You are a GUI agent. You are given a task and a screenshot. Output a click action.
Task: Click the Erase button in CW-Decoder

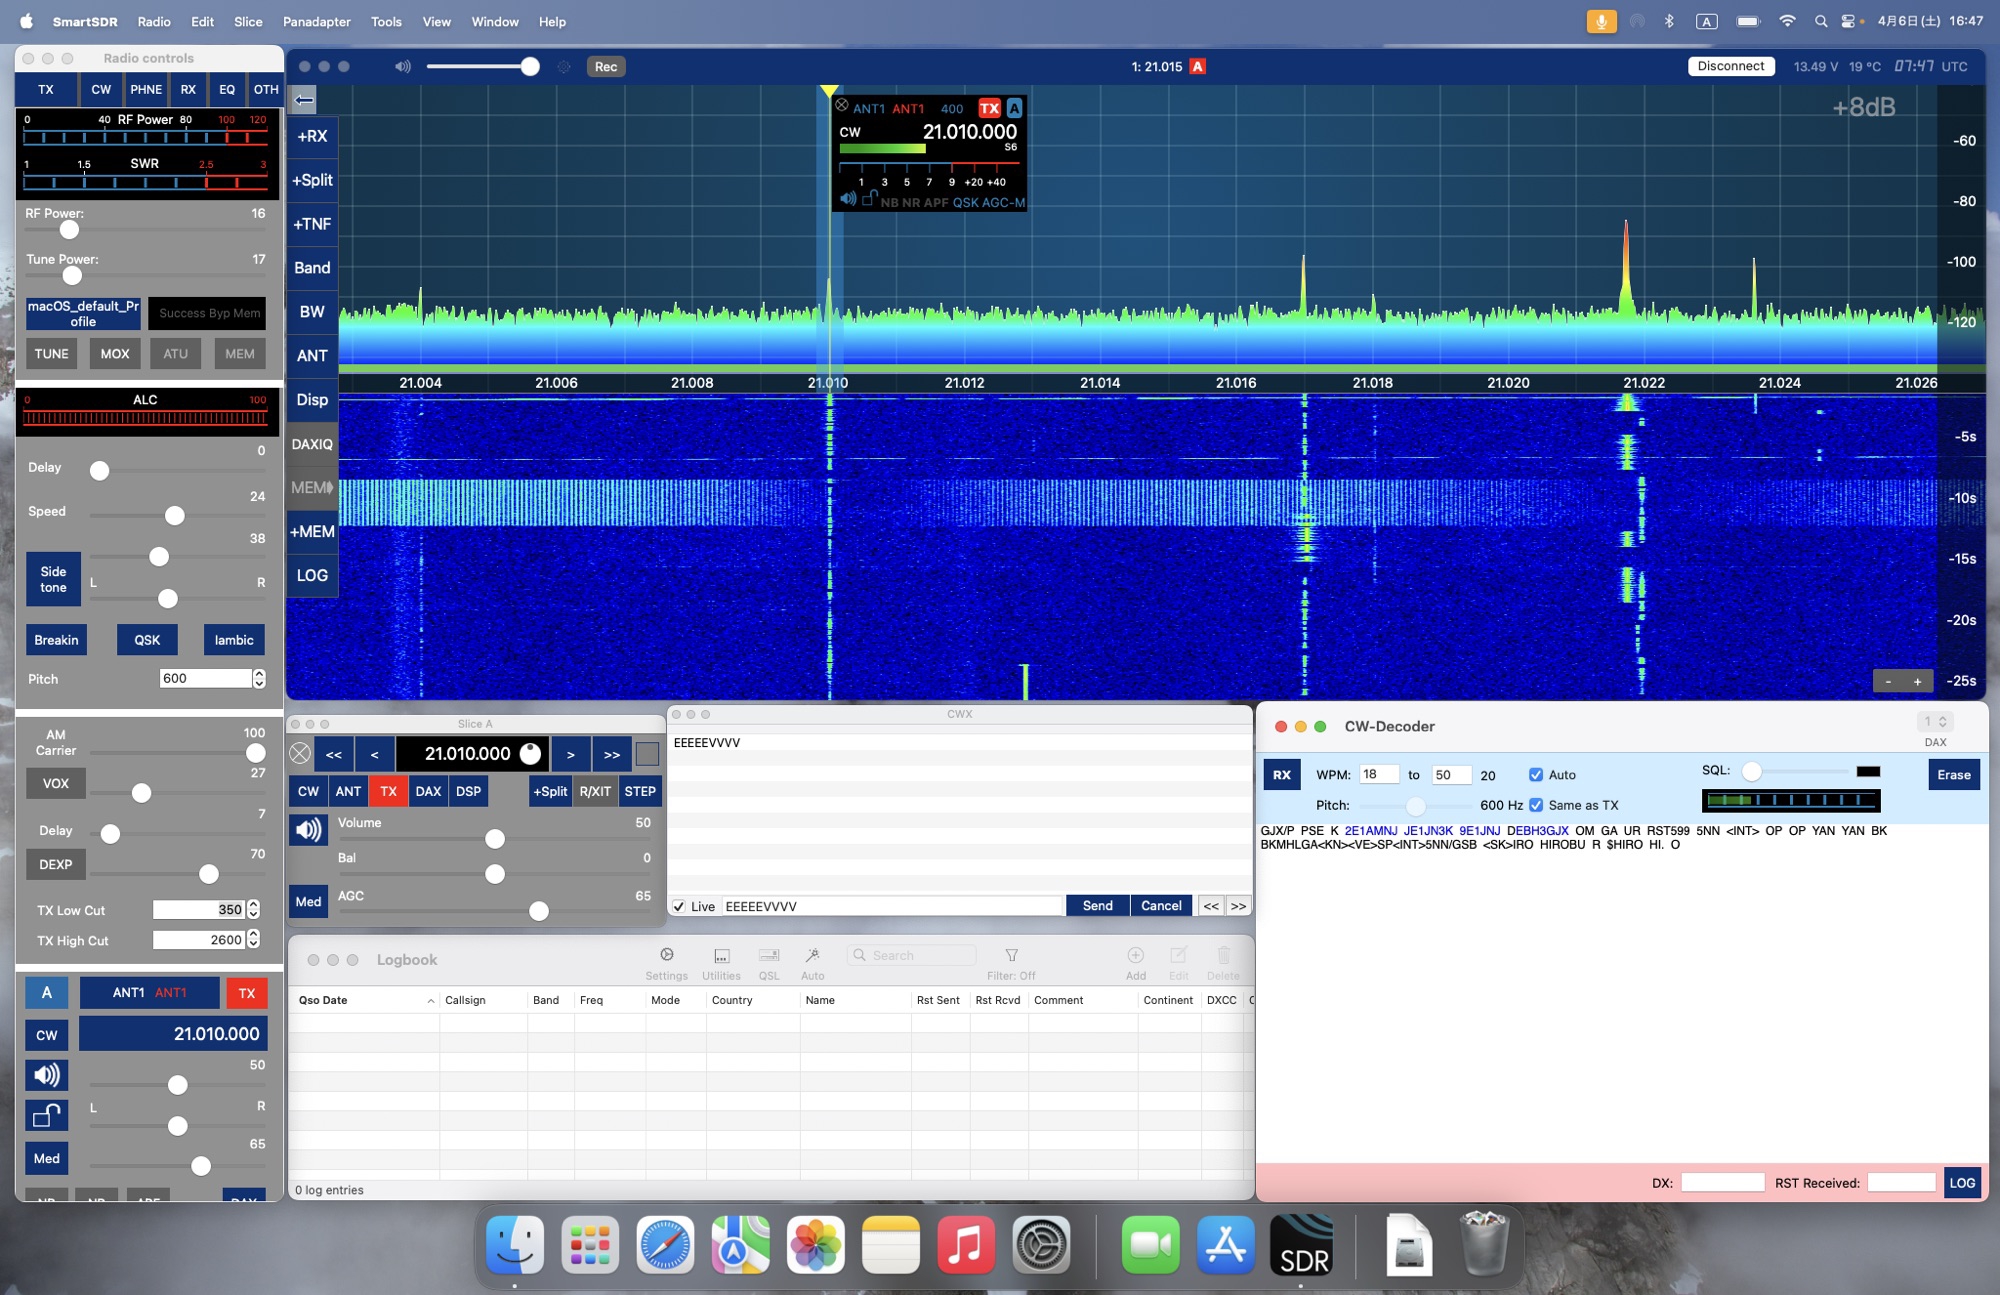pyautogui.click(x=1953, y=774)
